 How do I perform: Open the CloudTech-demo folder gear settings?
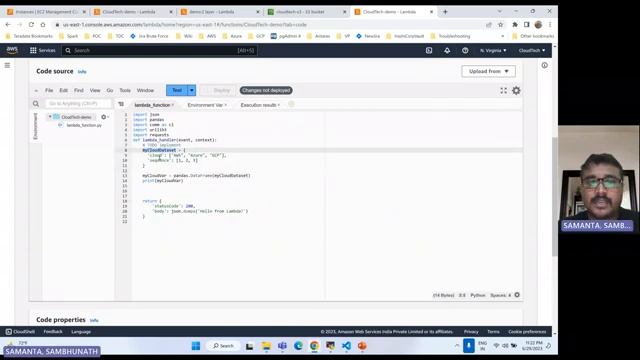tap(104, 117)
